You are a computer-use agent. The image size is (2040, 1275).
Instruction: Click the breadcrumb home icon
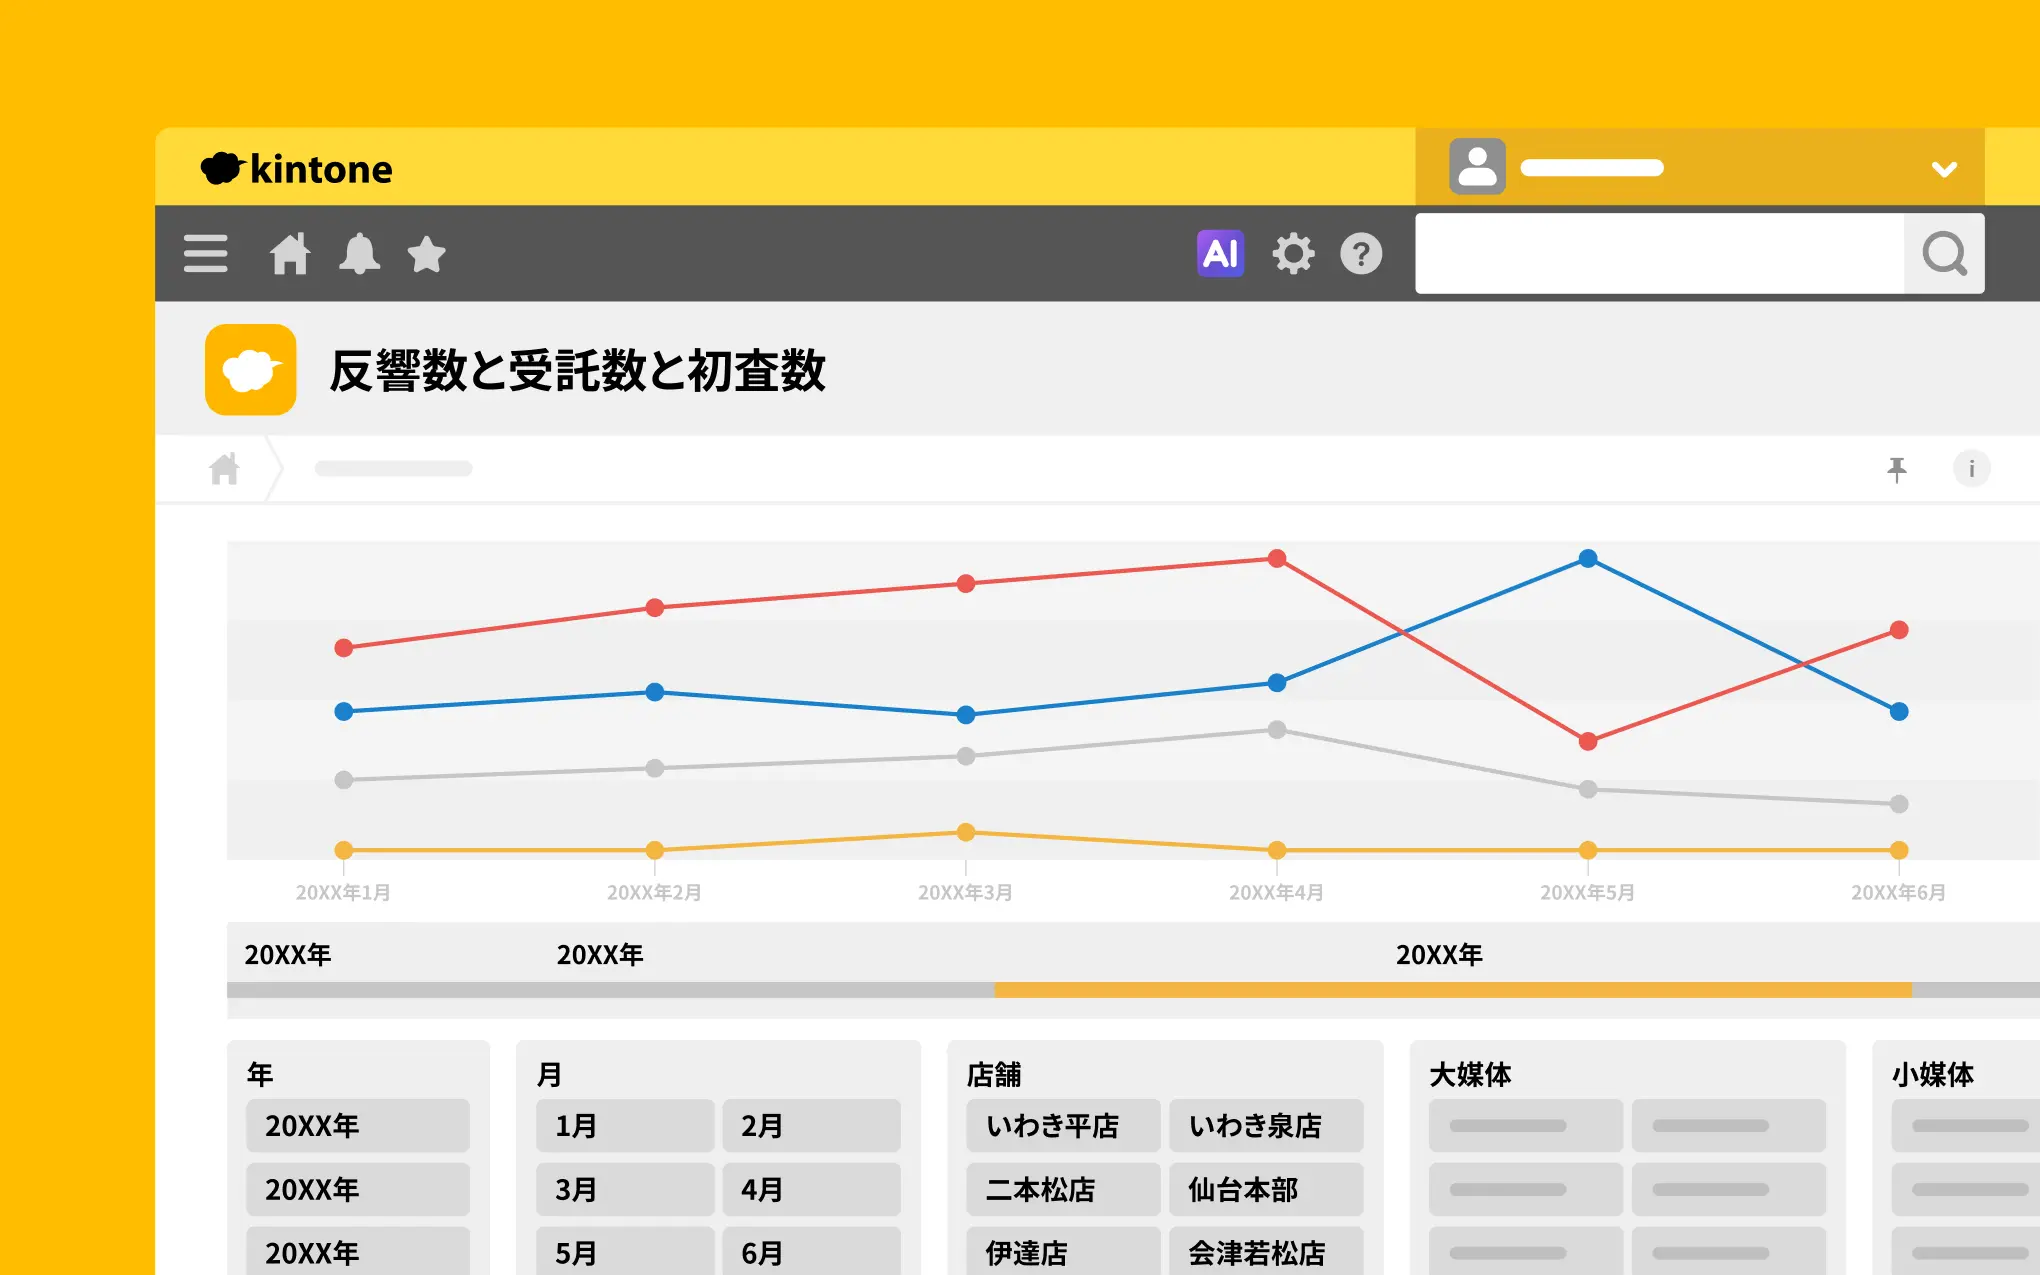point(225,468)
